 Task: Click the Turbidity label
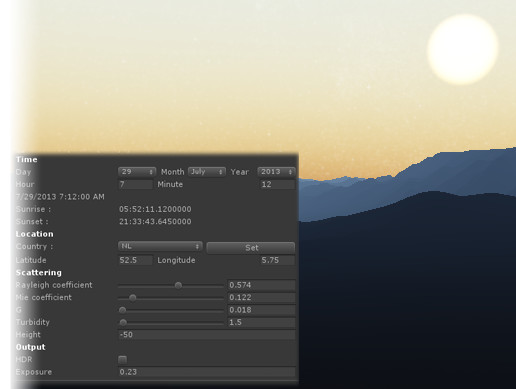coord(32,322)
